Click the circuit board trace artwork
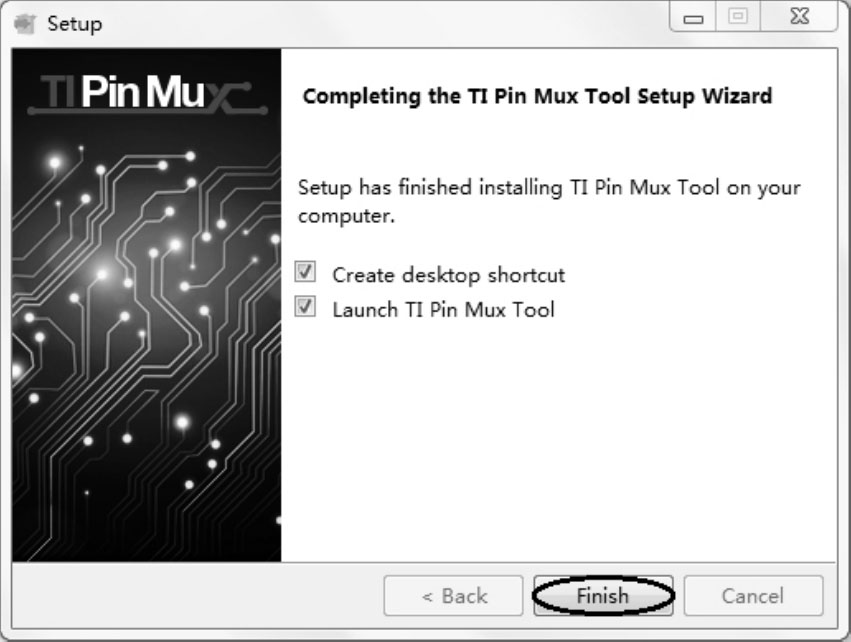This screenshot has height=642, width=851. (147, 347)
